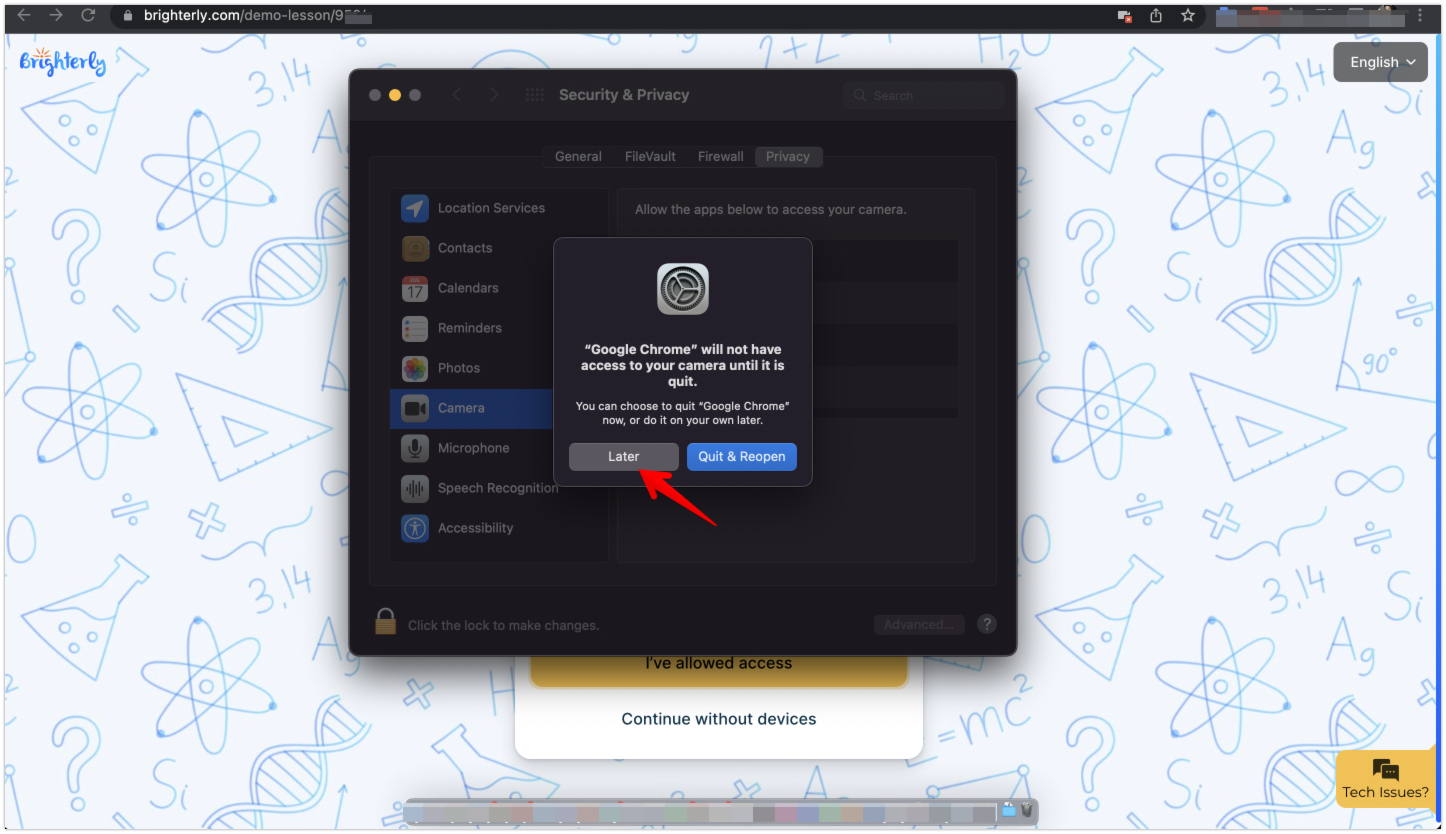This screenshot has width=1446, height=834.
Task: Click the Reminders list icon
Action: (415, 328)
